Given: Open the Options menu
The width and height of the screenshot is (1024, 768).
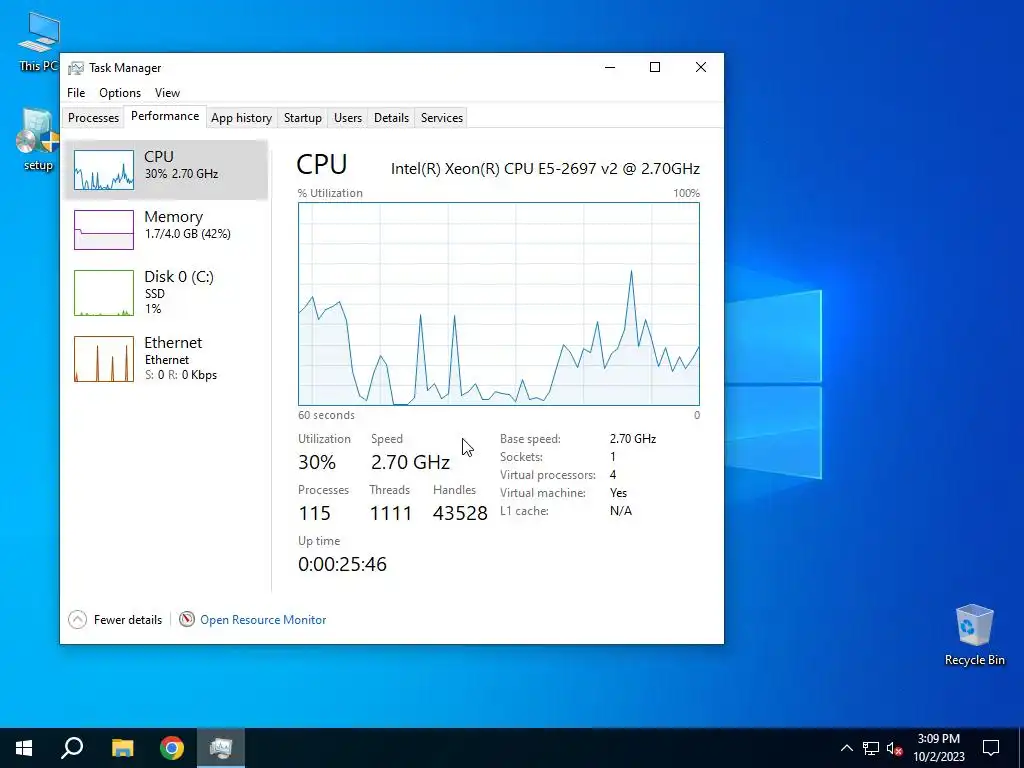Looking at the screenshot, I should 120,93.
